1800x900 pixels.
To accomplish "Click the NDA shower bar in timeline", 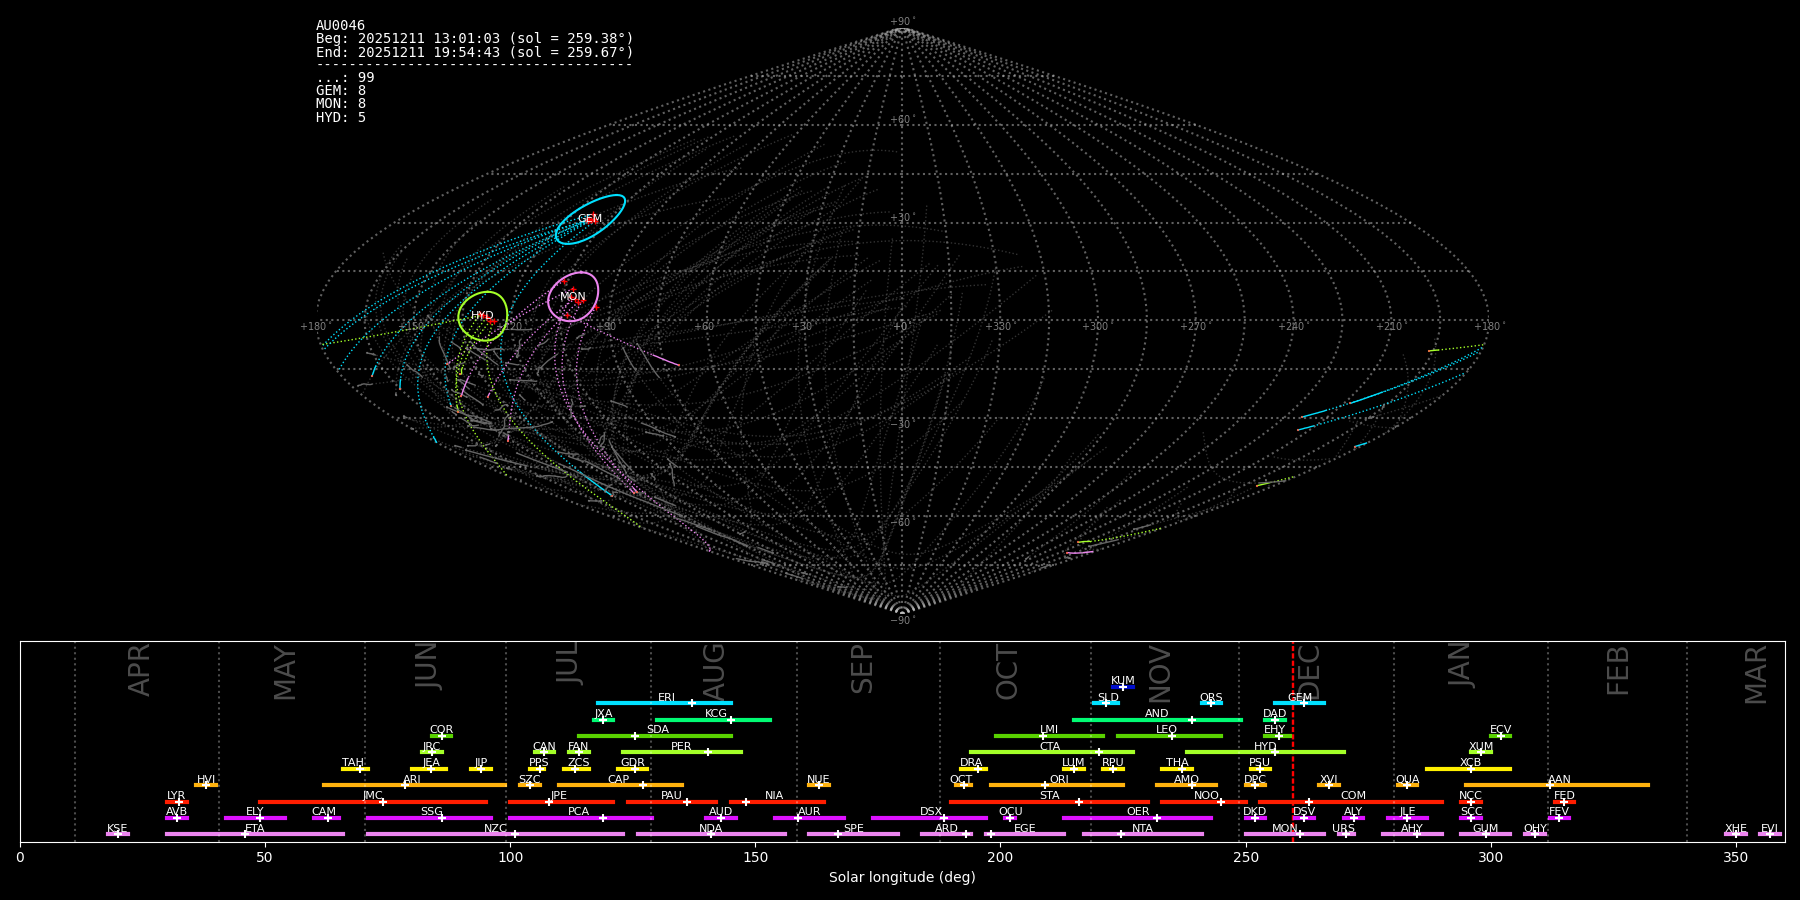I will click(x=711, y=834).
